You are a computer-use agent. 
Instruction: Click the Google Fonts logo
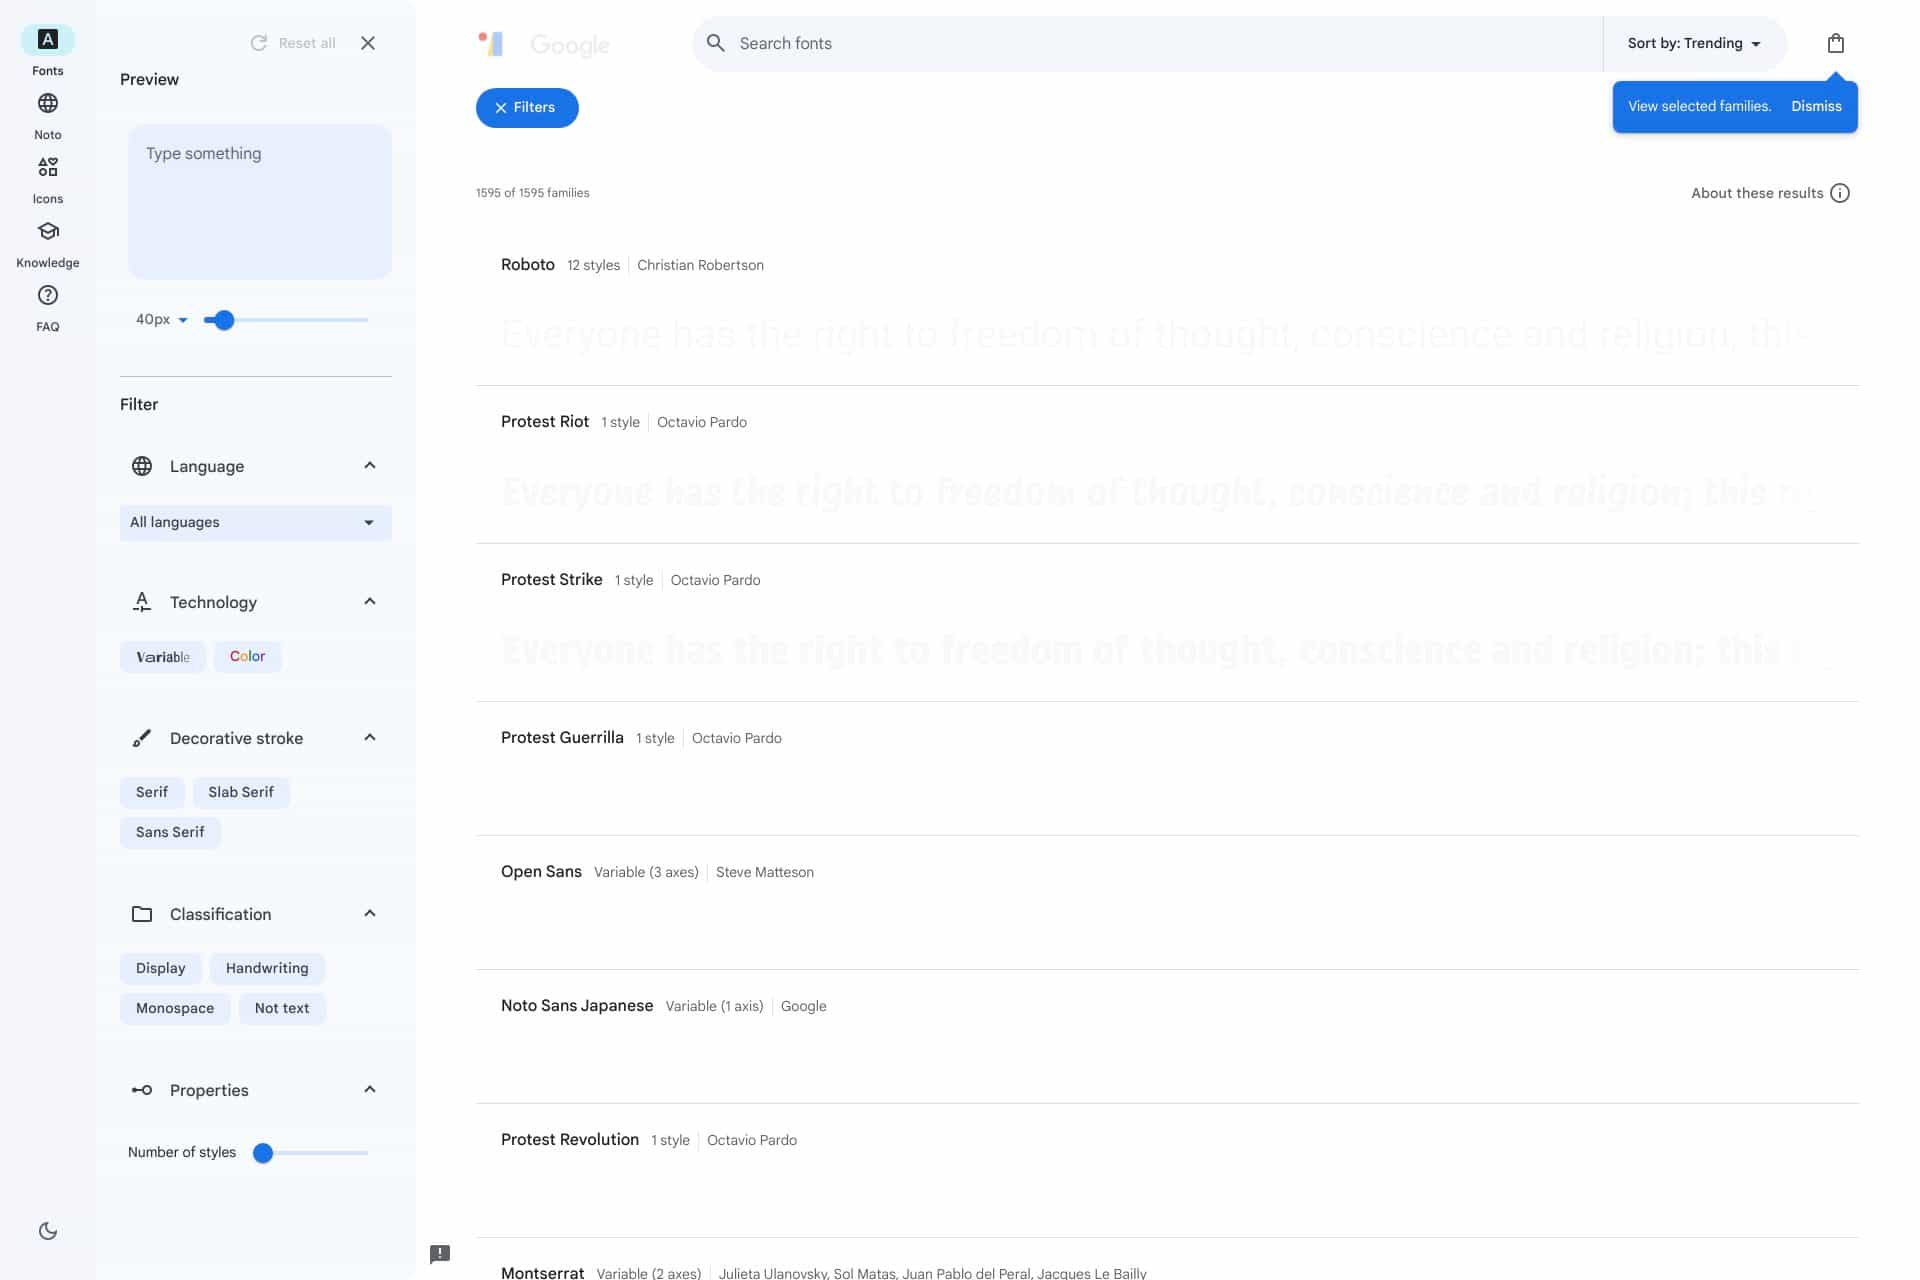point(543,44)
